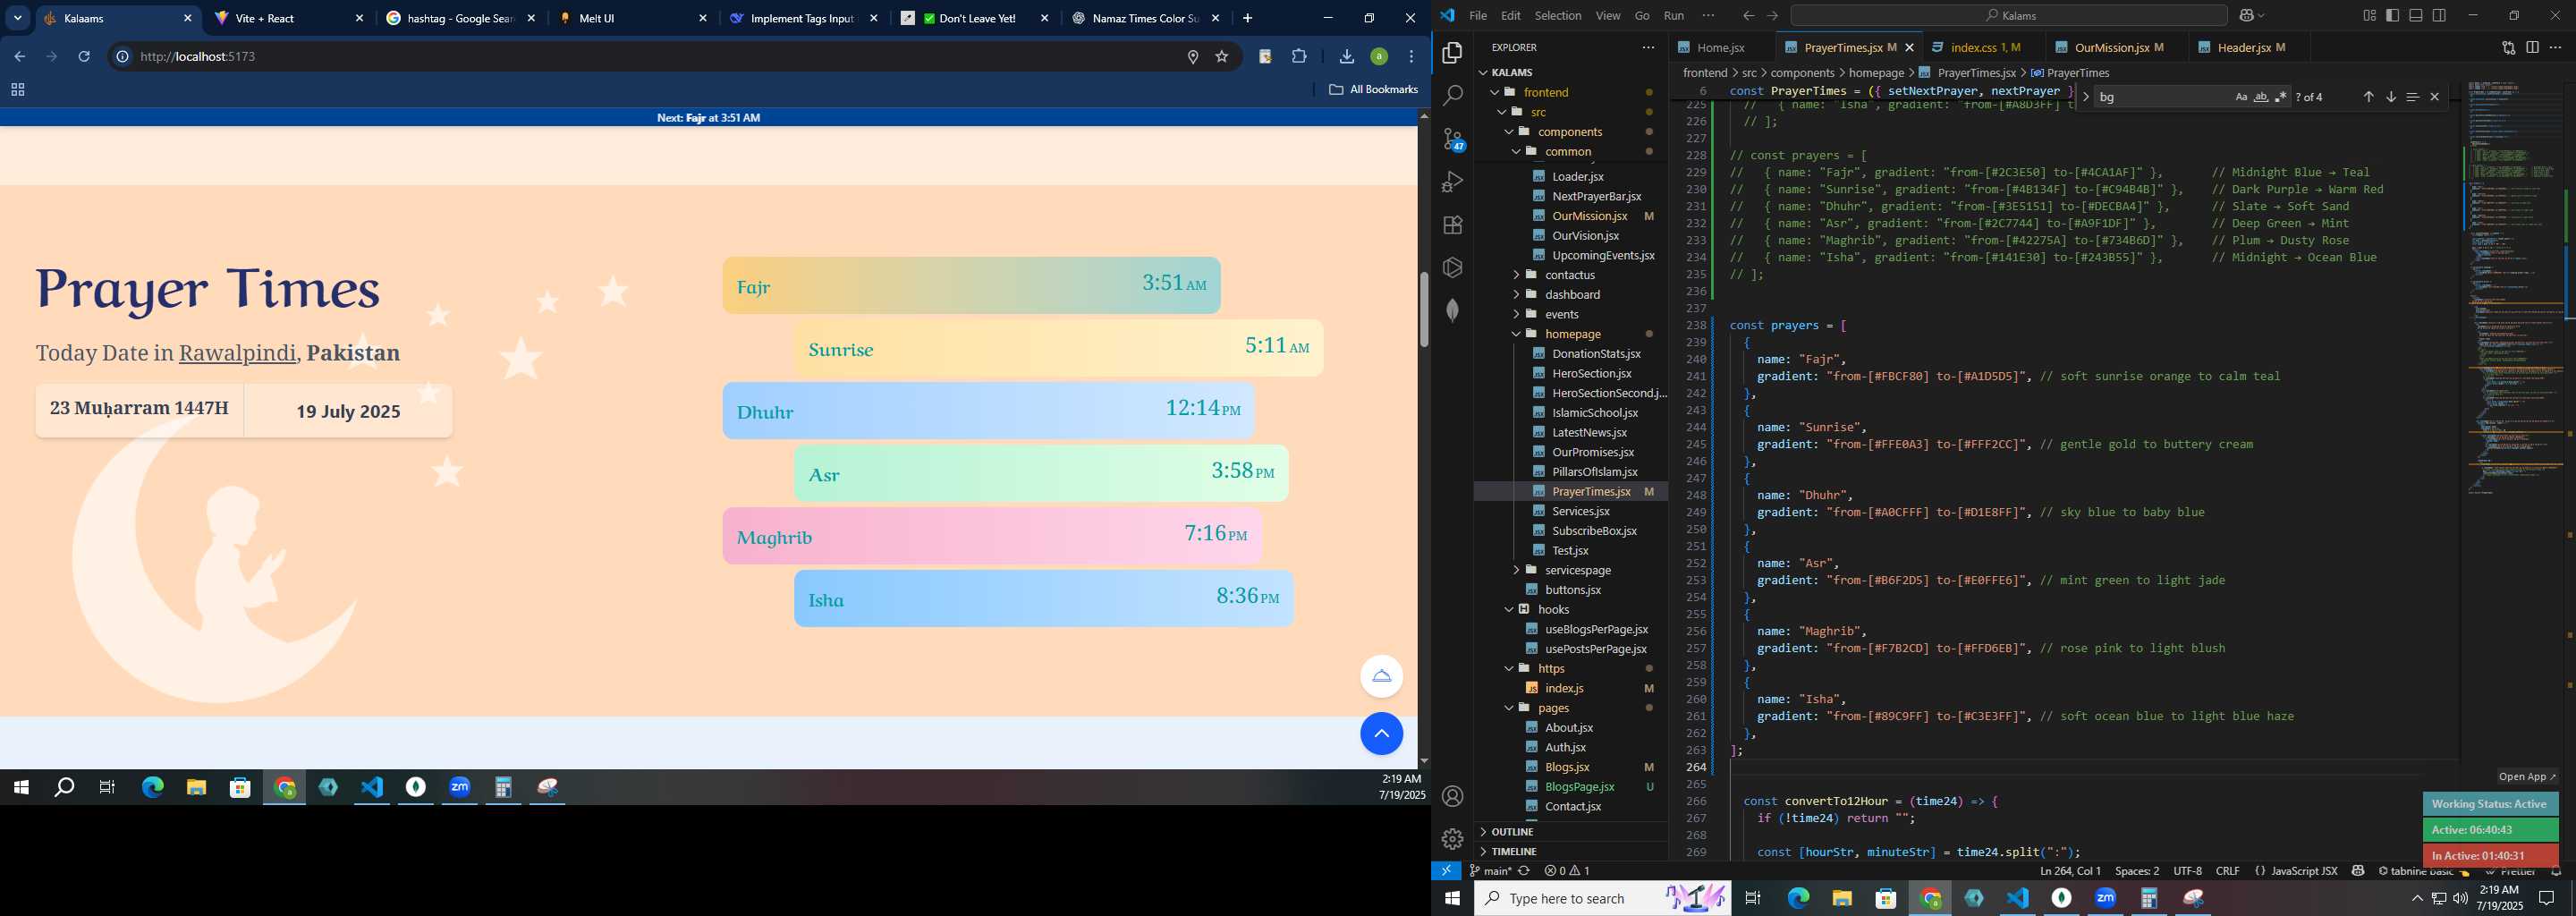2576x916 pixels.
Task: Open Chrome extensions puzzle icon
Action: pos(1299,57)
